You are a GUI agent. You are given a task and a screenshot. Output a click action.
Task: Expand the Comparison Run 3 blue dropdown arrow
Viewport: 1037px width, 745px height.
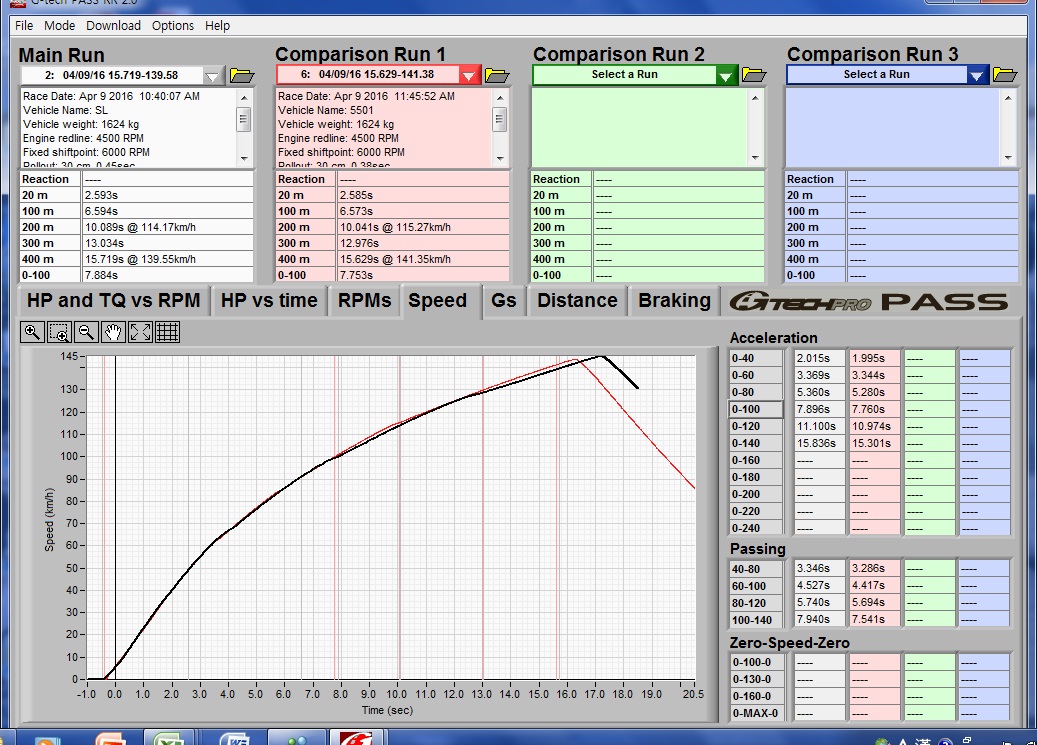(x=977, y=75)
